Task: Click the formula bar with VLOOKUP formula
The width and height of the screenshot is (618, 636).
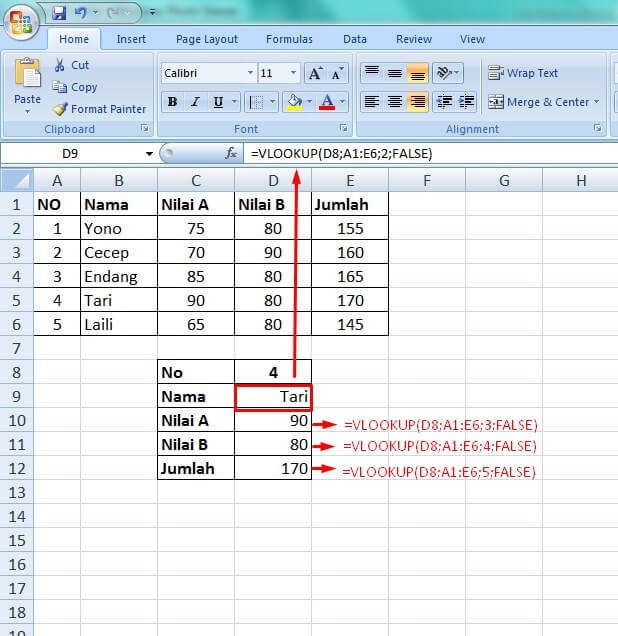Action: pos(431,154)
